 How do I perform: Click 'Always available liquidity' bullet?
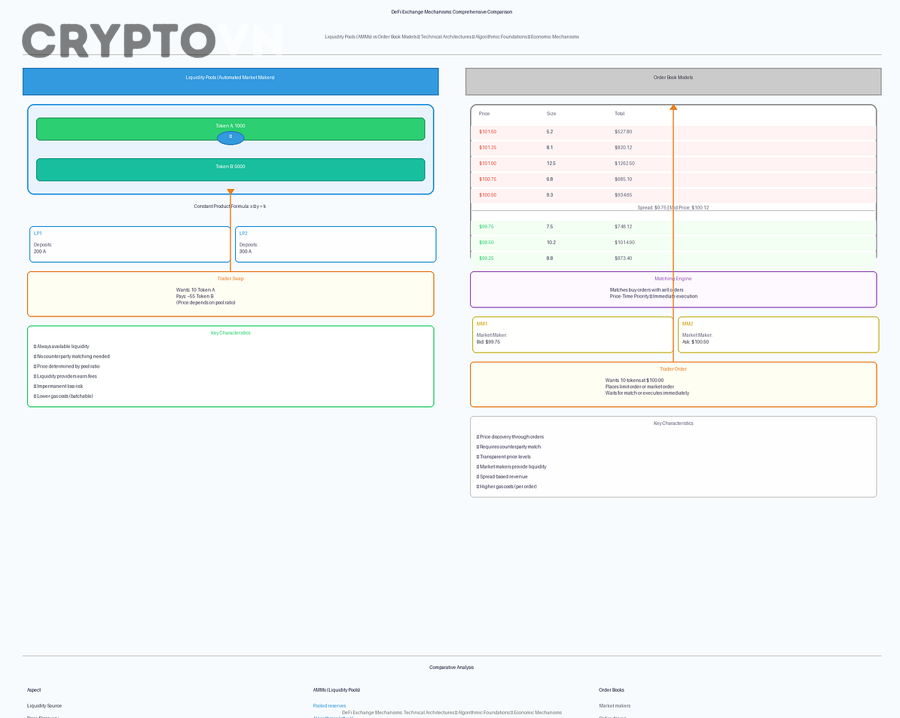61,346
